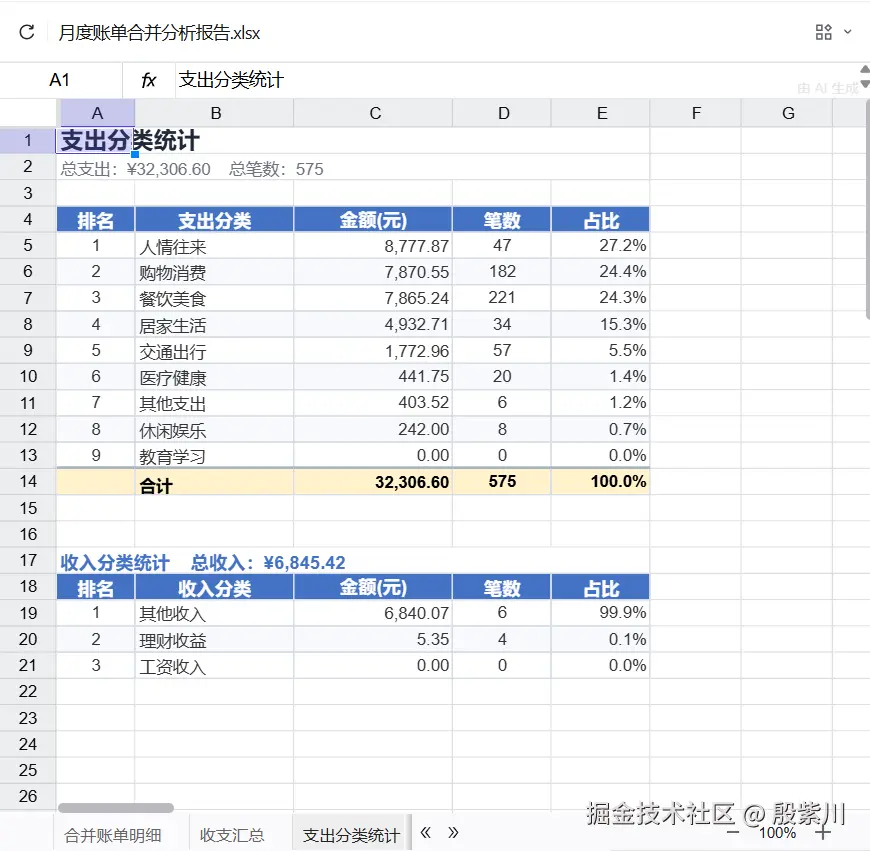870x851 pixels.
Task: Click the 医疗健康 category cell
Action: coord(215,377)
